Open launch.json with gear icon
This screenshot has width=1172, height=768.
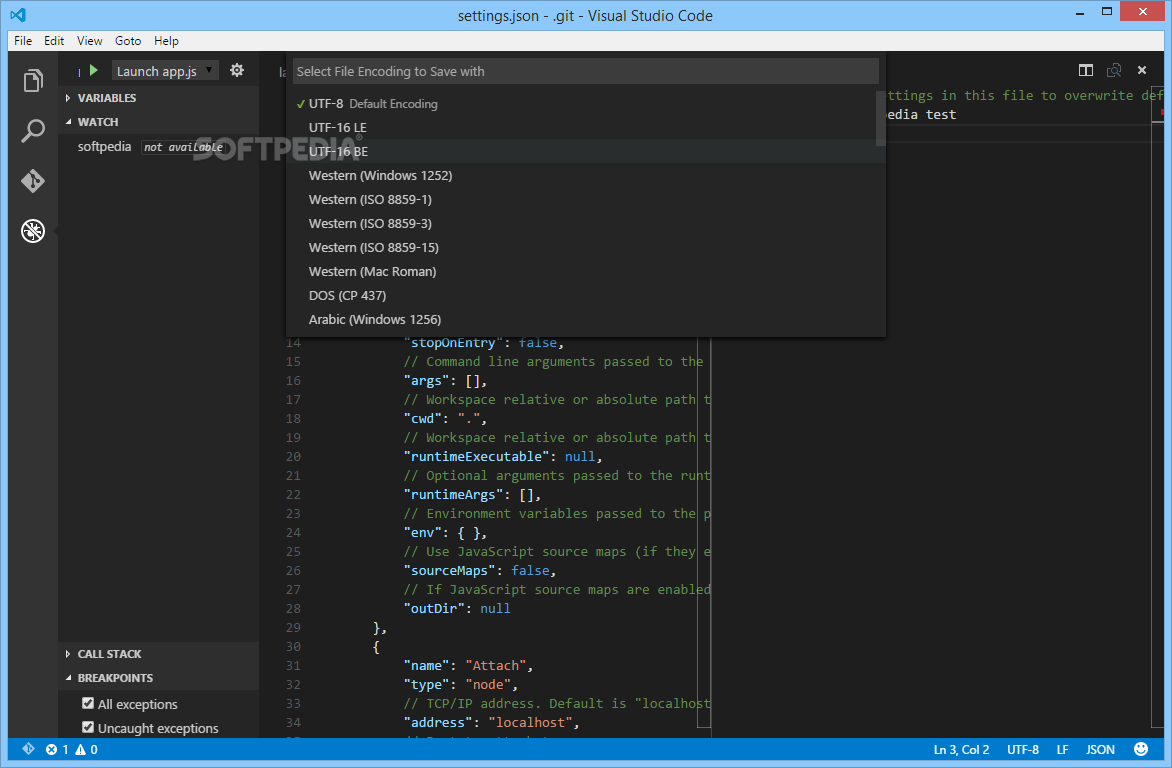[237, 70]
